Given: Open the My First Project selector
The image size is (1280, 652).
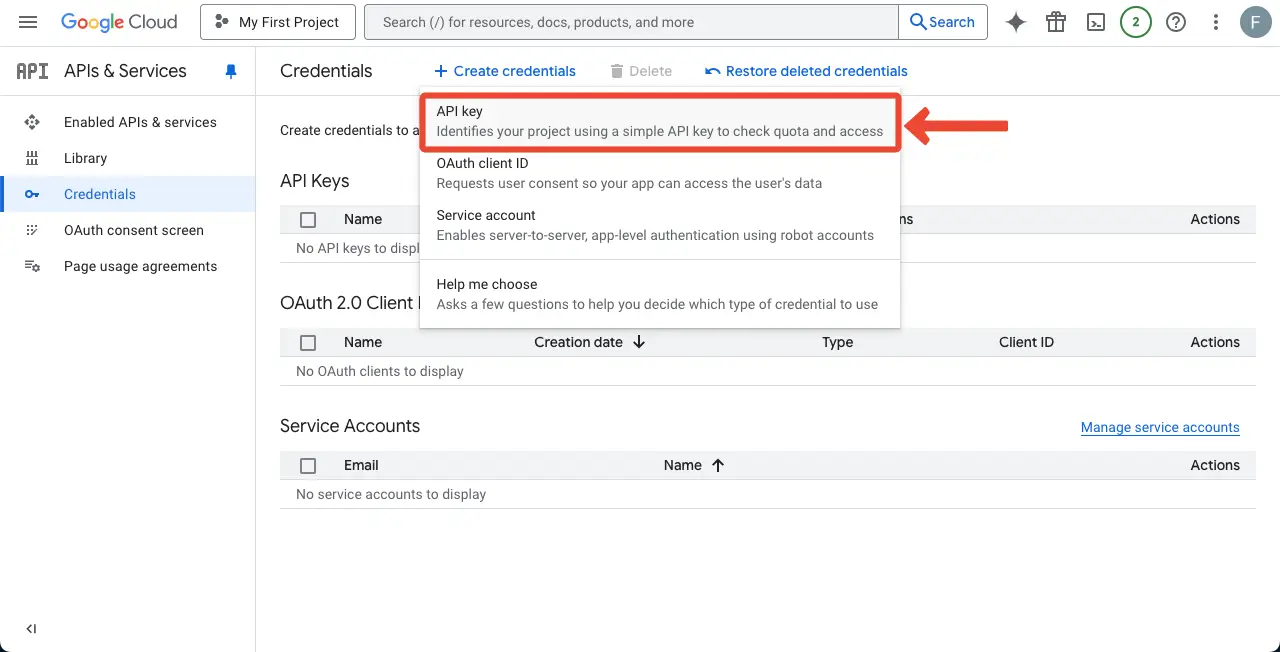Looking at the screenshot, I should coord(277,22).
